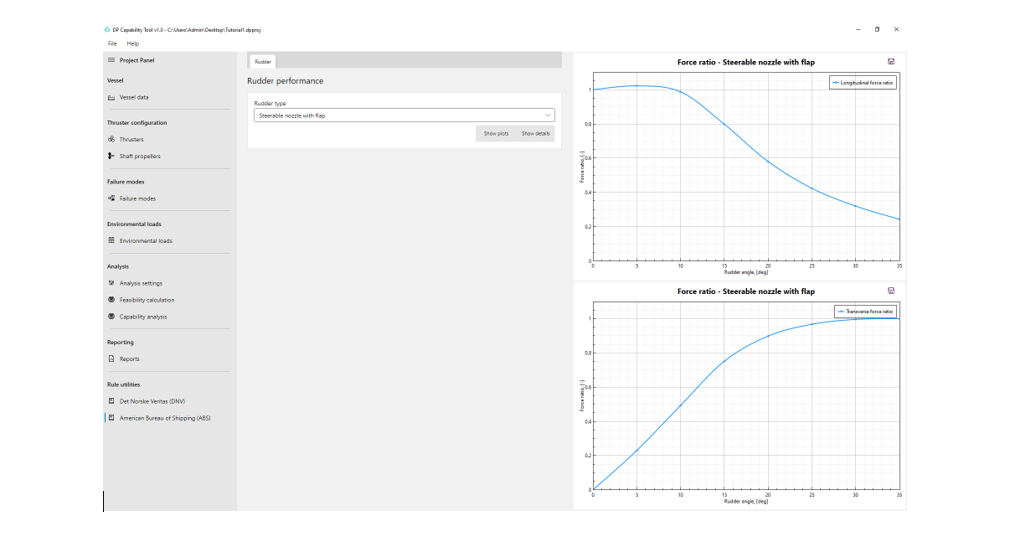The width and height of the screenshot is (1009, 557).
Task: Save the longitudinal force ratio plot
Action: [x=891, y=62]
